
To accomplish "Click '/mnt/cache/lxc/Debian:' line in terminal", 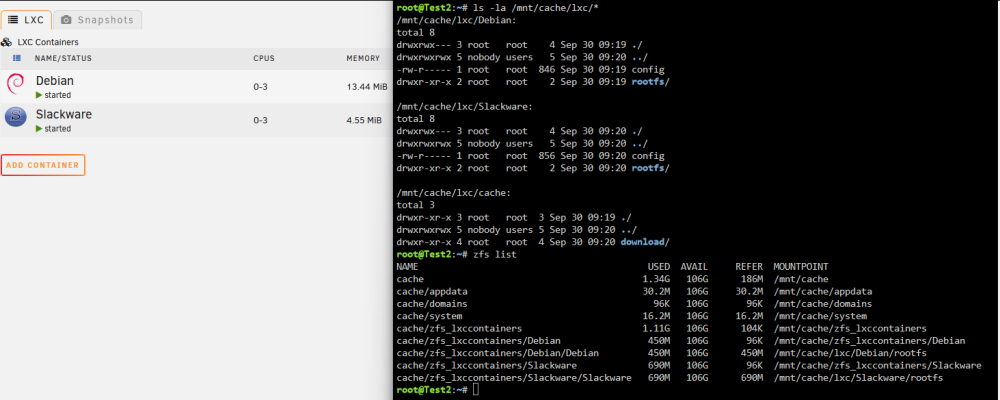I will [x=455, y=20].
